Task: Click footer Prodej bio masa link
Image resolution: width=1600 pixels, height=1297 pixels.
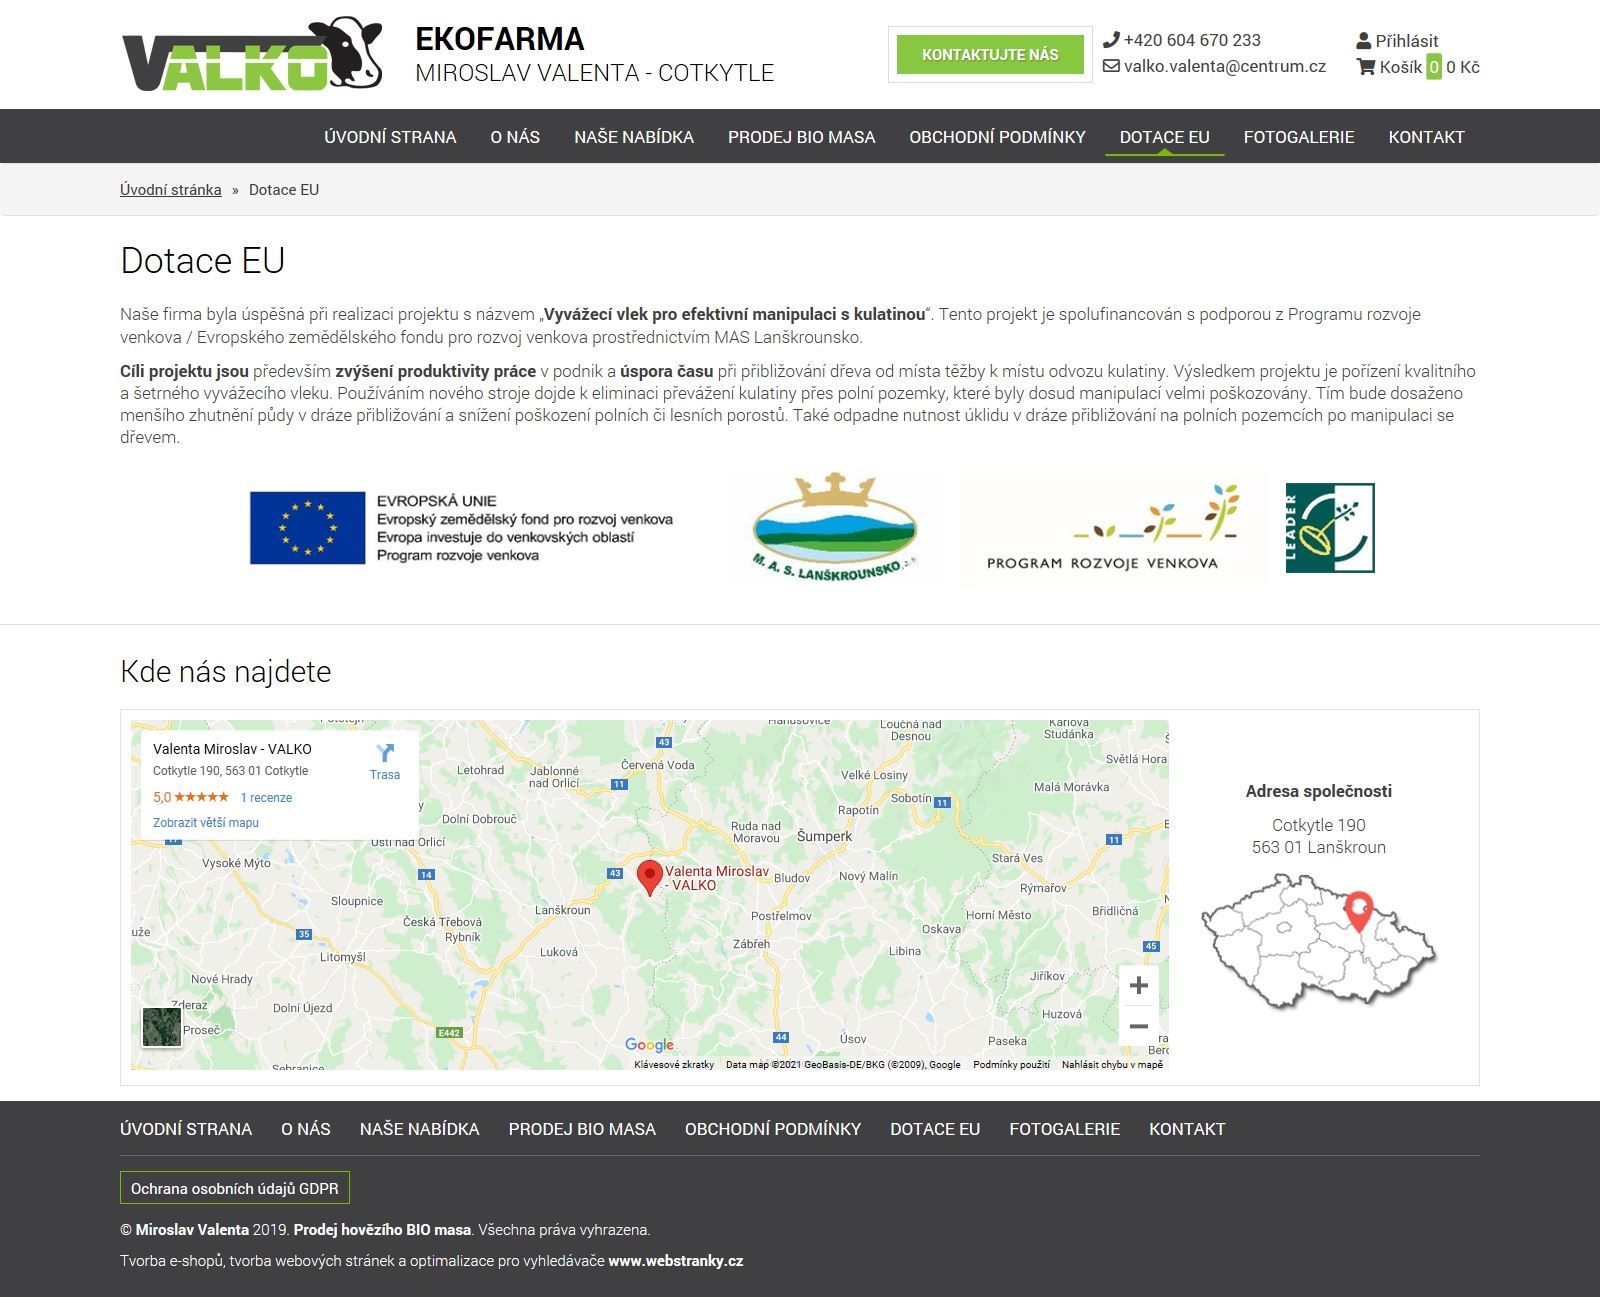Action: [582, 1129]
